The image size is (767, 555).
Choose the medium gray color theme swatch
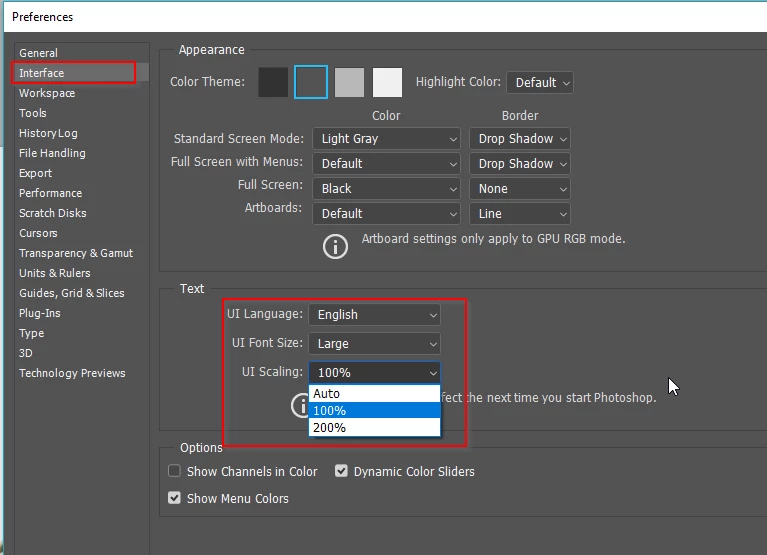pyautogui.click(x=349, y=82)
